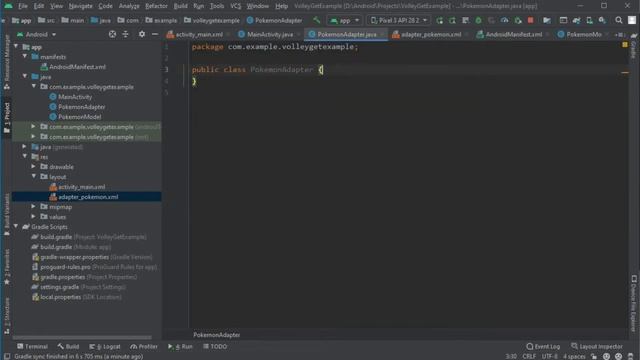
Task: Open the Navigate menu
Action: [x=80, y=6]
